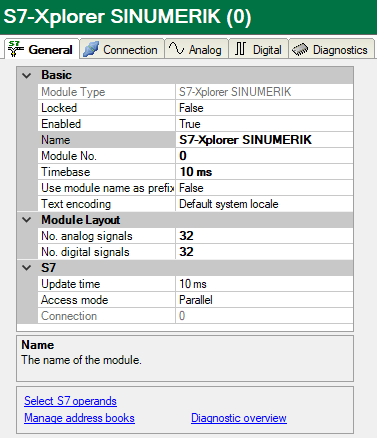Open Select S7 operands link
Viewport: 377px width, 438px height.
pyautogui.click(x=70, y=401)
